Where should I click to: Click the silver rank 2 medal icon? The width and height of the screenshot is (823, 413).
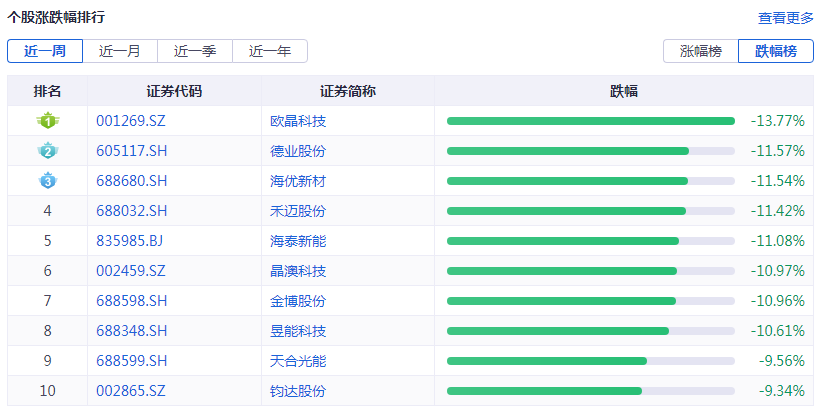[x=47, y=151]
